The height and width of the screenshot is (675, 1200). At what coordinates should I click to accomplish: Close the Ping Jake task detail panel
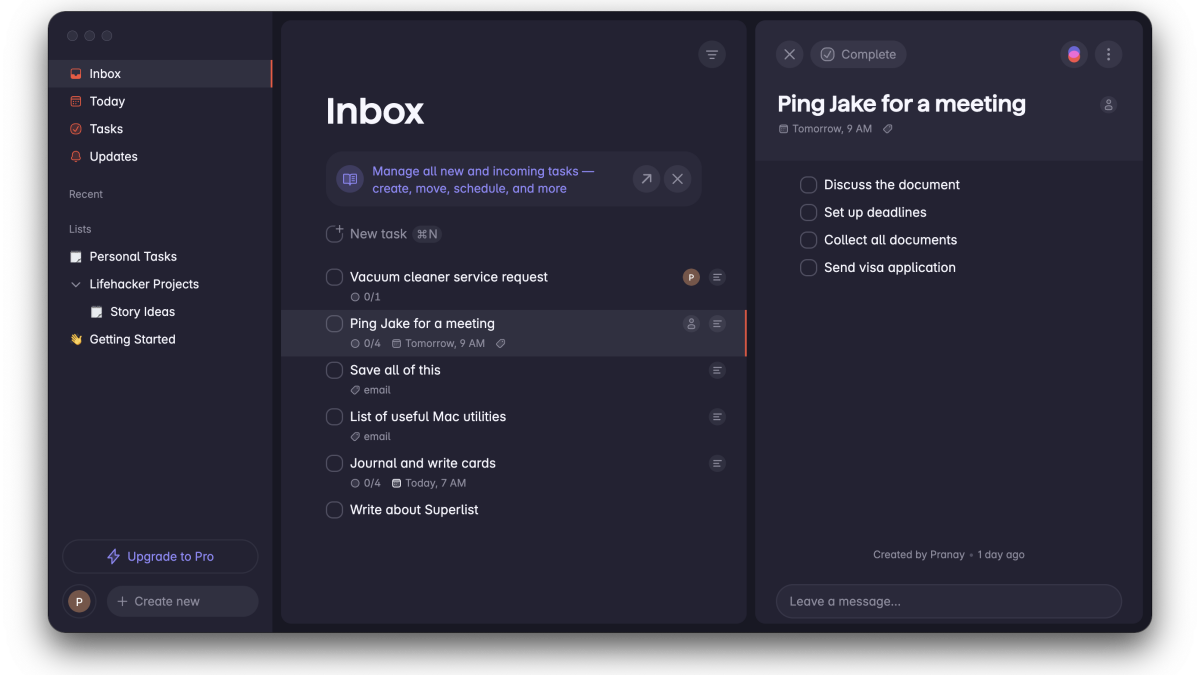click(x=789, y=54)
